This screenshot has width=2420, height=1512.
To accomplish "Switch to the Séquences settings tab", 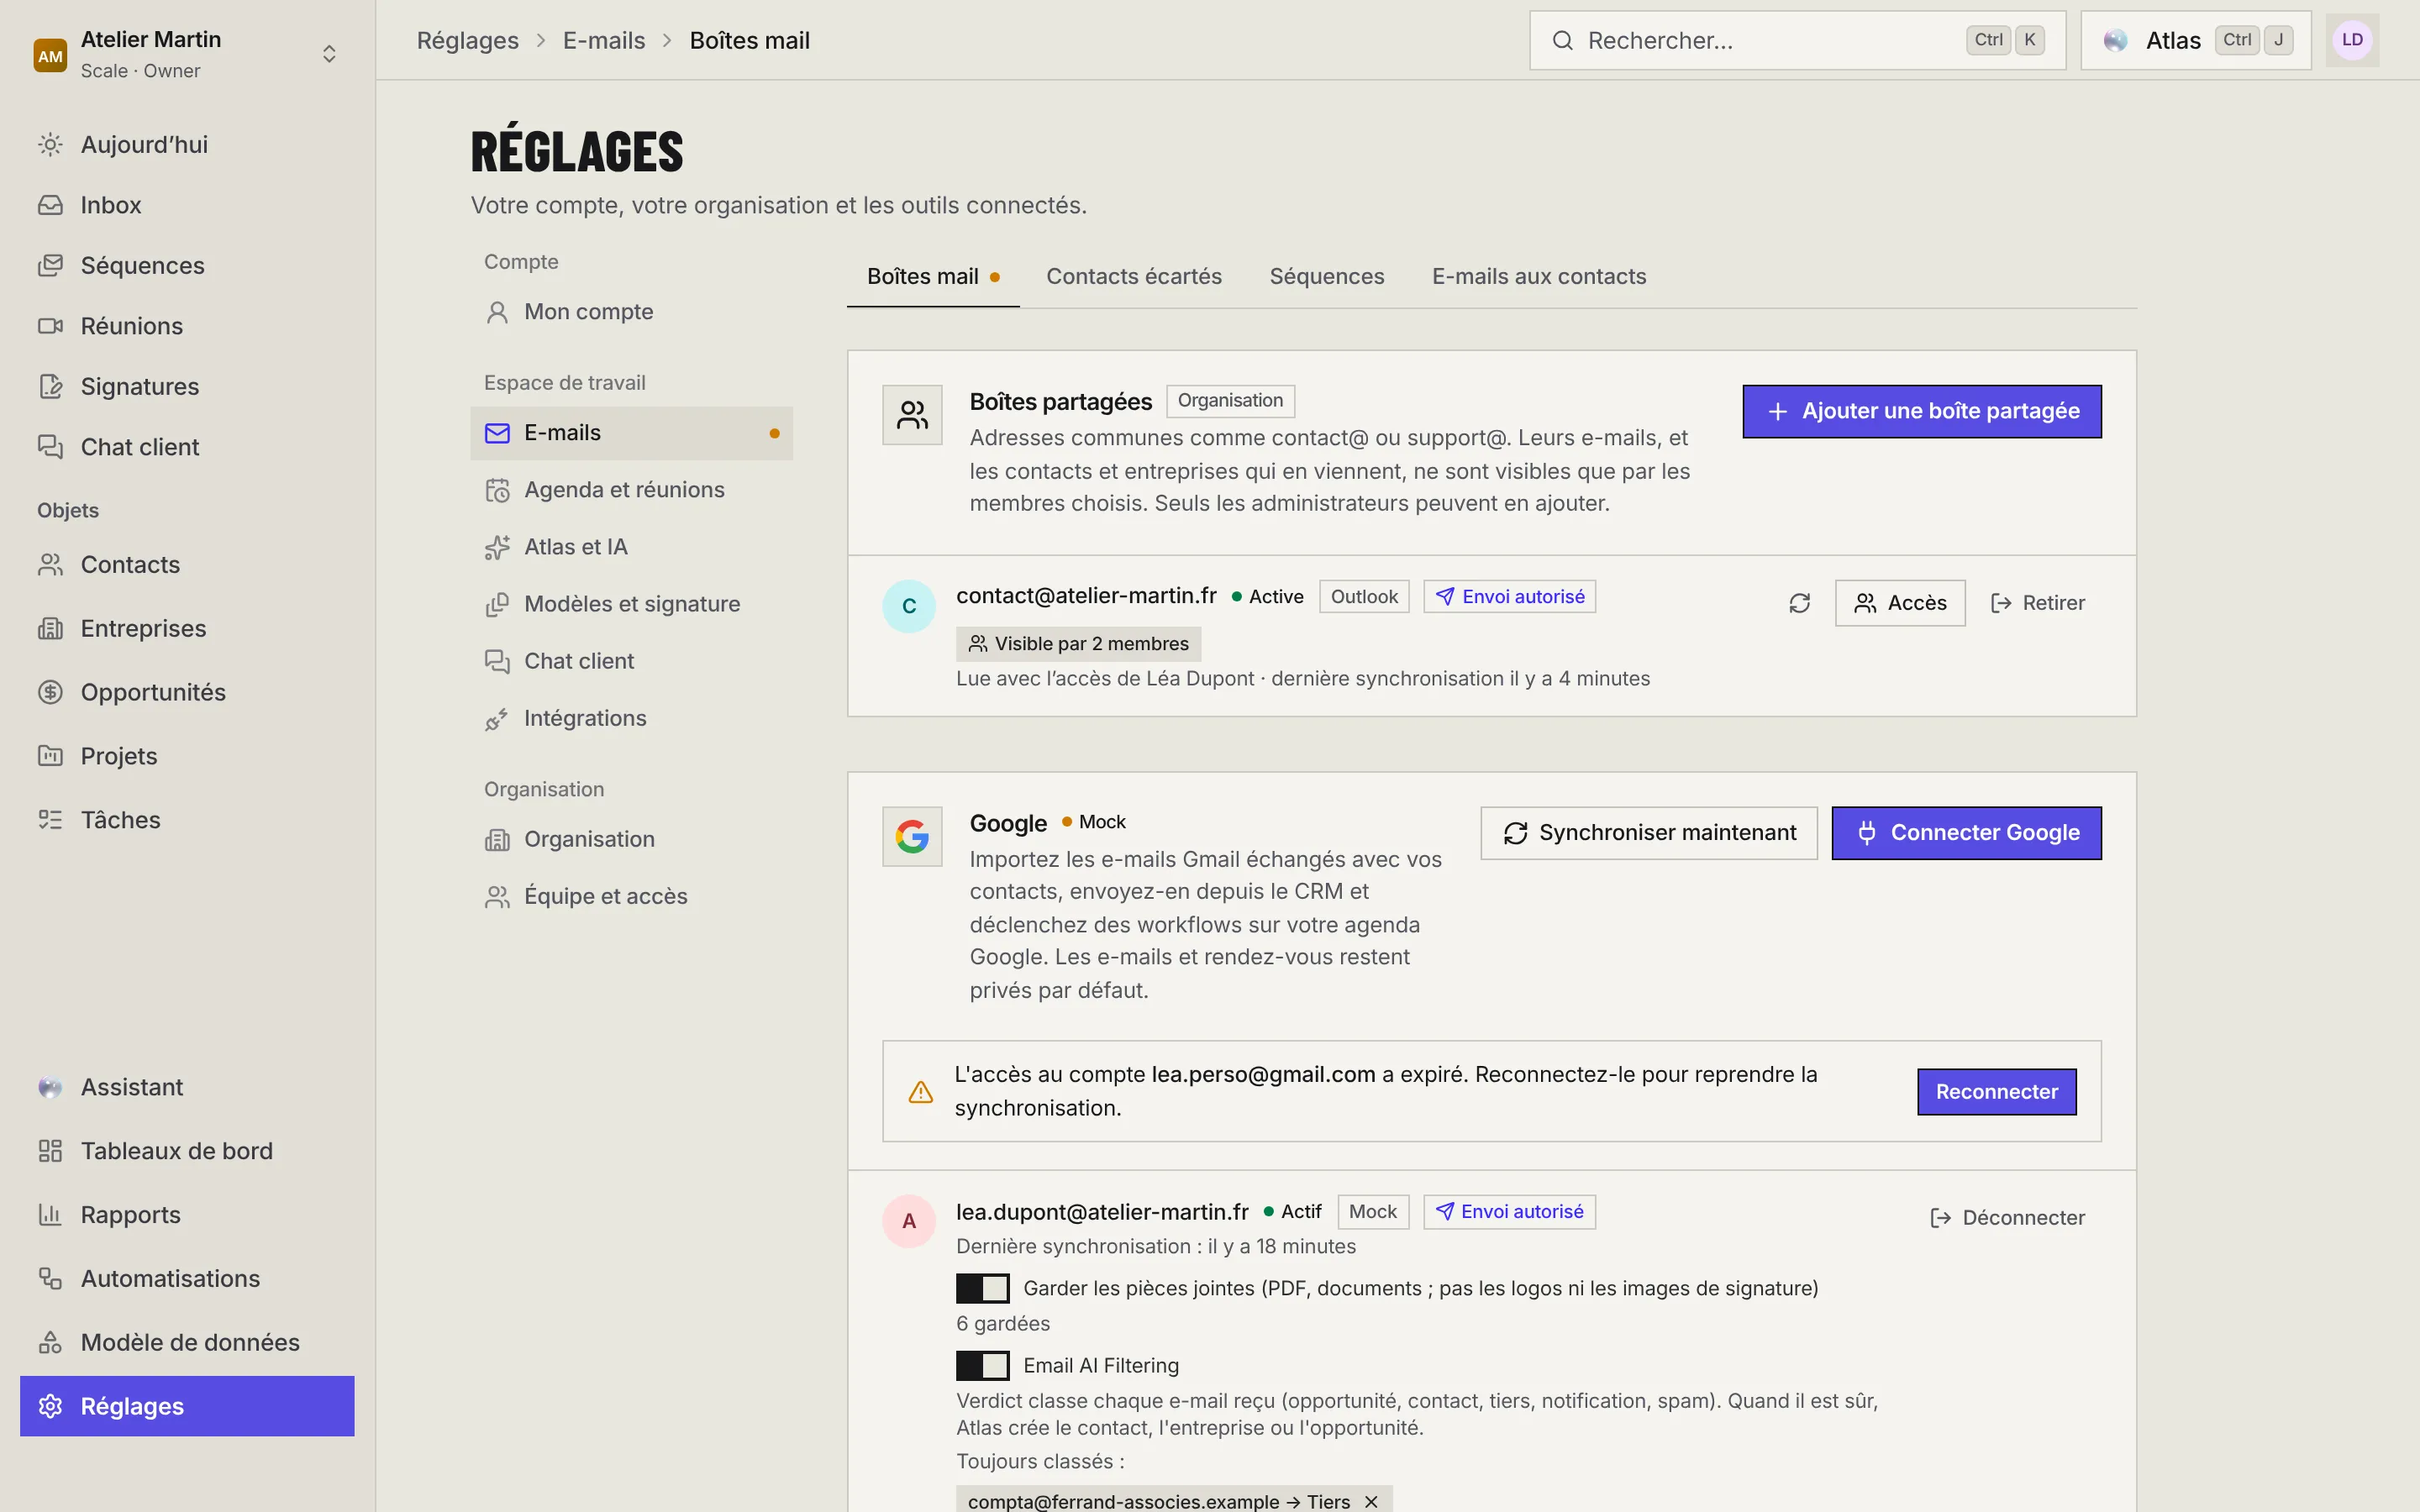I will coord(1326,277).
